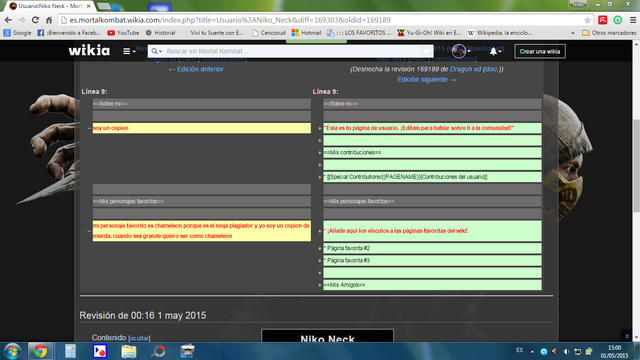
Task: Open the Hotmail bookmark
Action: (306, 33)
